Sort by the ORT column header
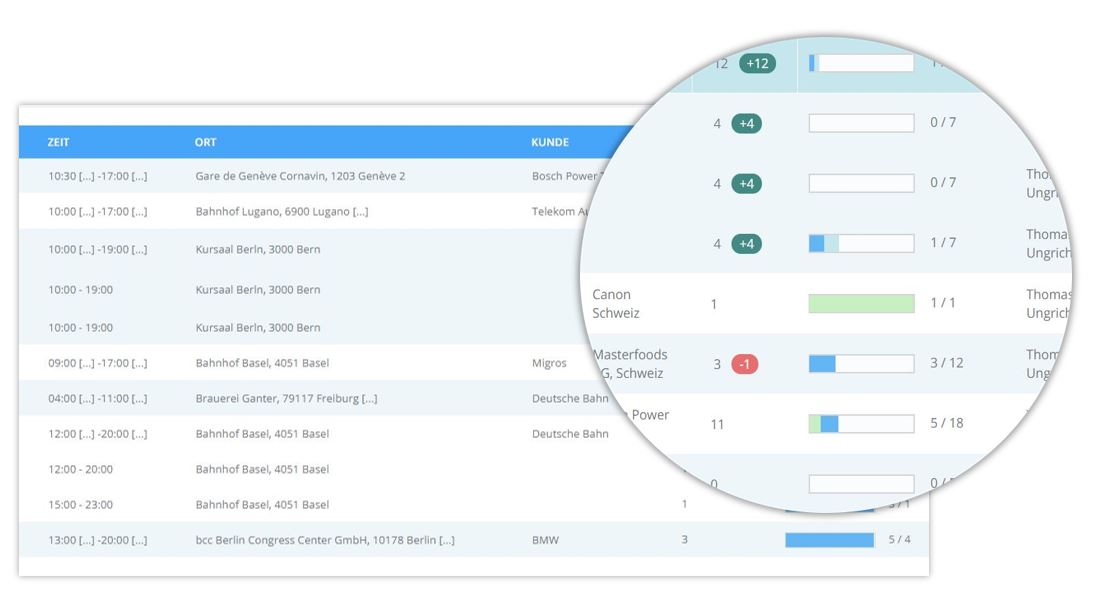The width and height of the screenshot is (1094, 597). tap(205, 142)
